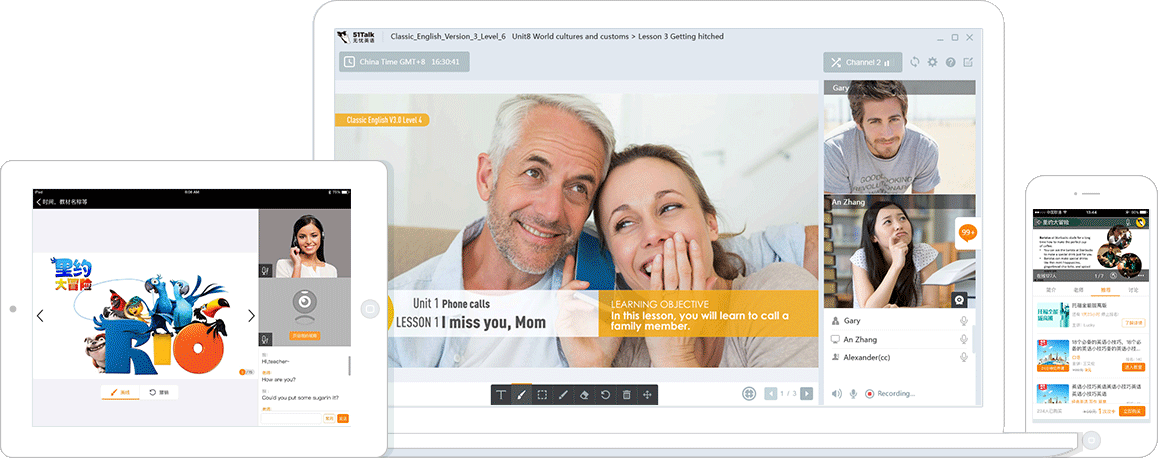Screen dimensions: 1158x458
Task: Go back using tablet header back arrow
Action: coord(39,201)
